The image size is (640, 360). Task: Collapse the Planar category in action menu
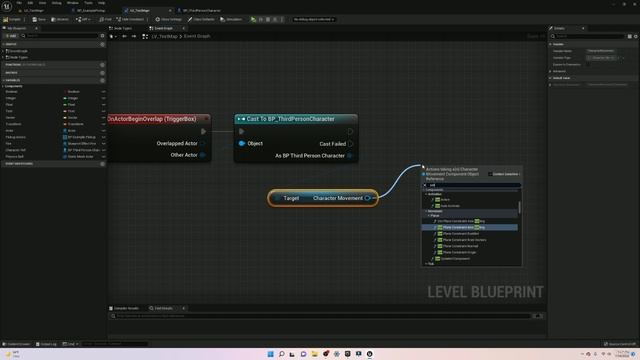tap(429, 216)
